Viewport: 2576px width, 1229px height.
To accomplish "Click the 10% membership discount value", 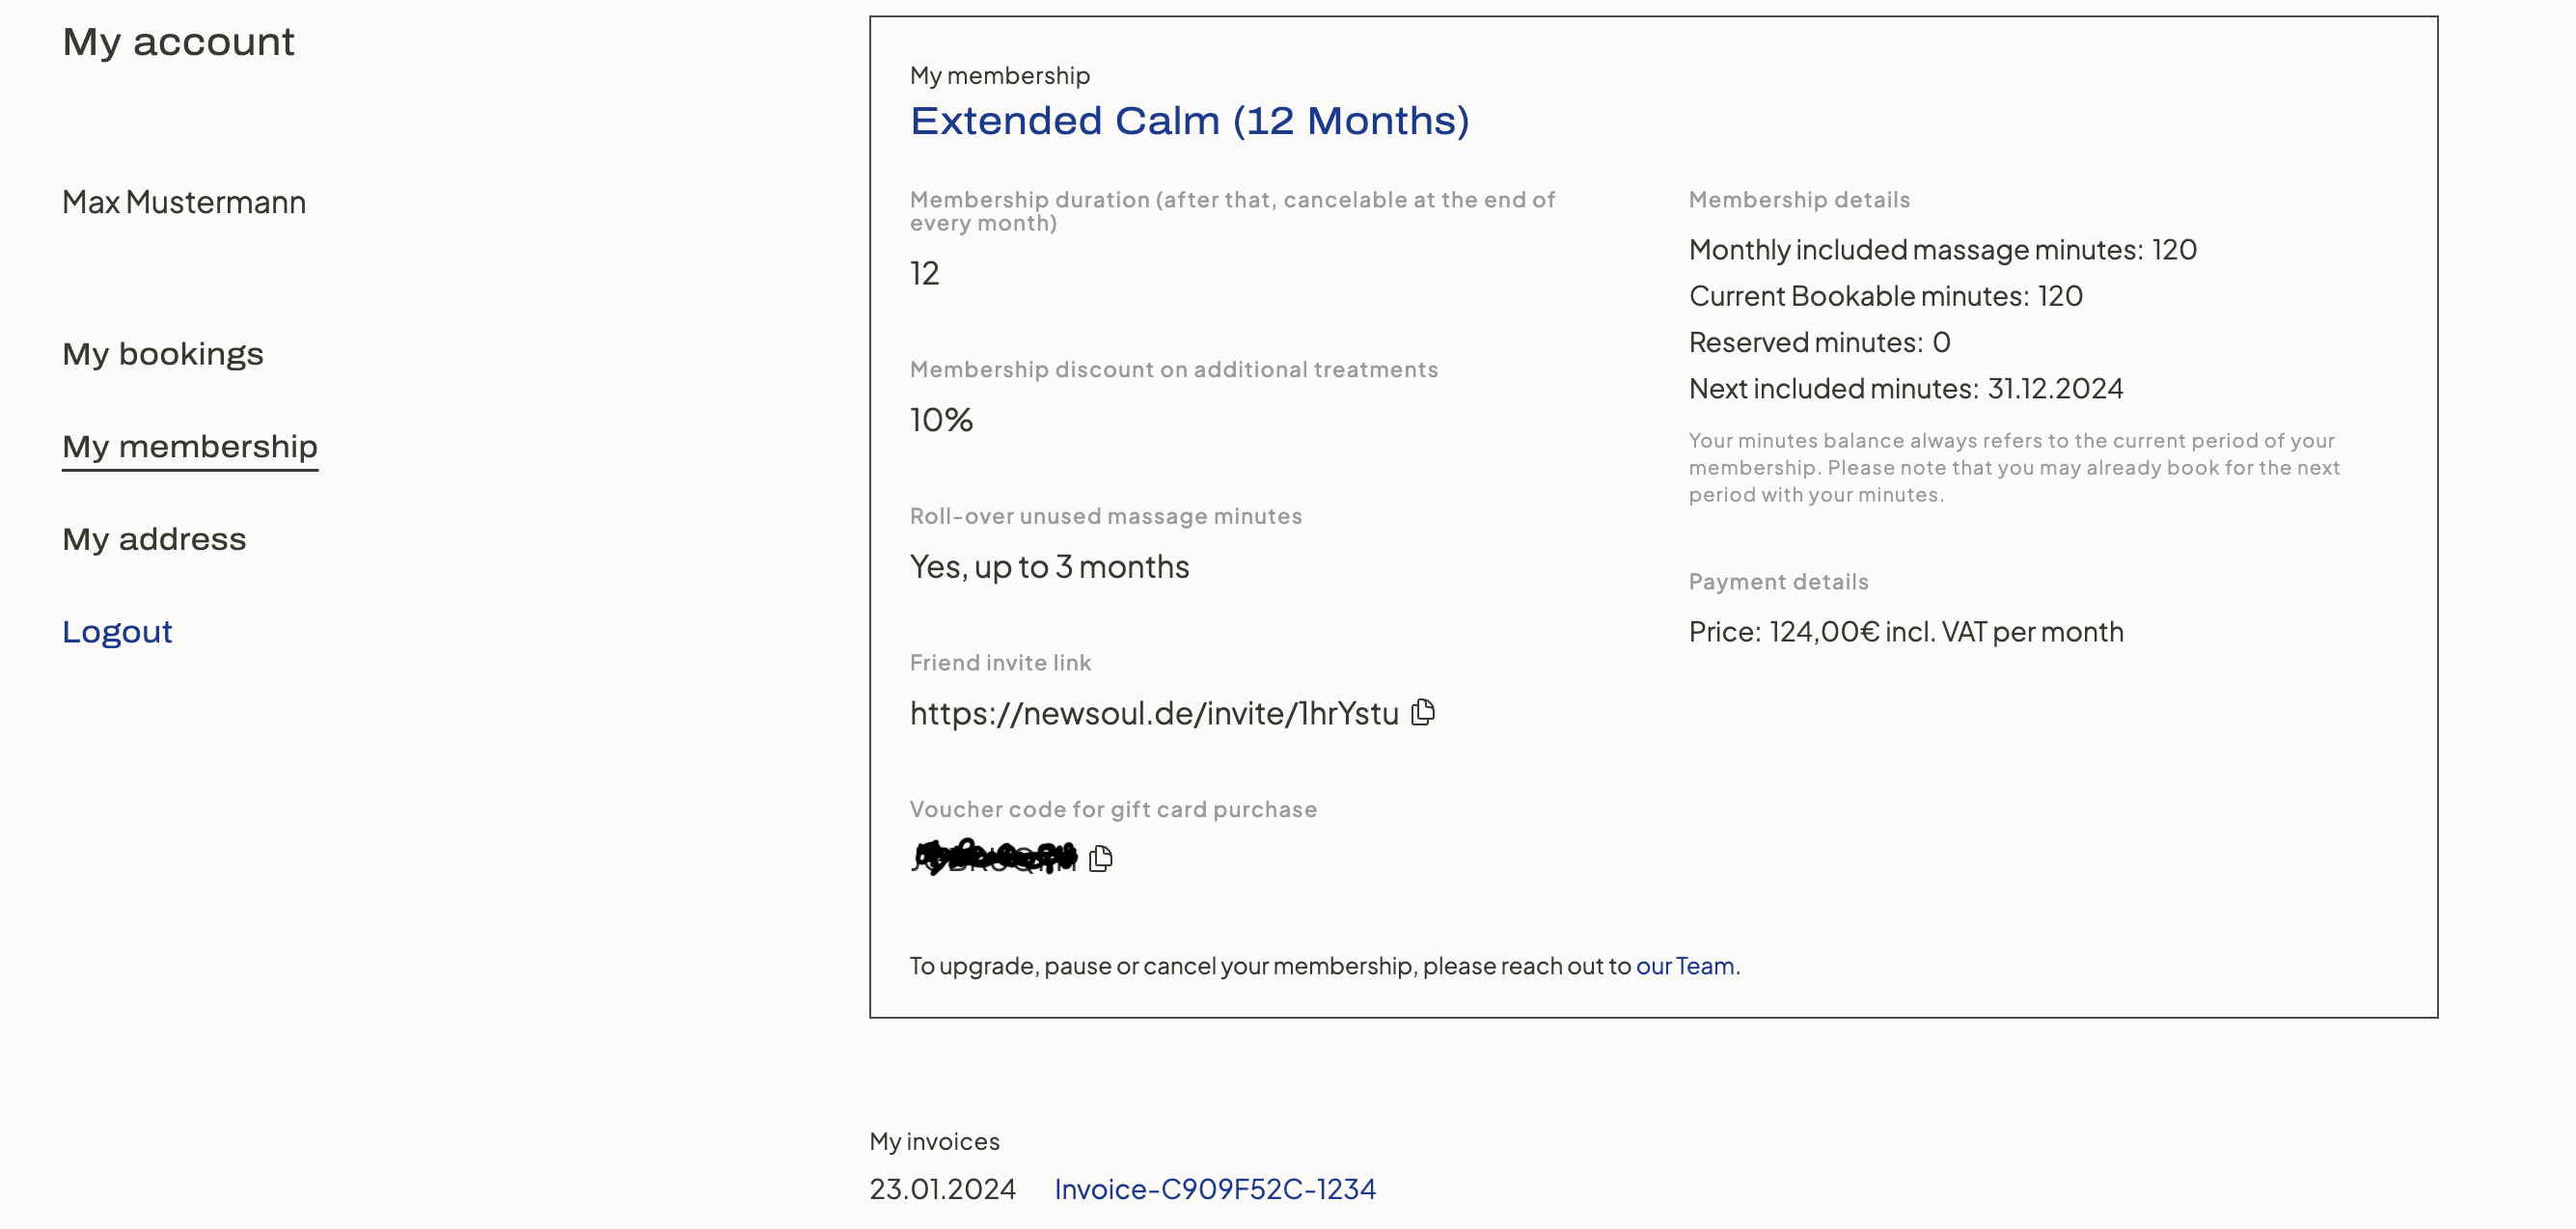I will [x=941, y=420].
